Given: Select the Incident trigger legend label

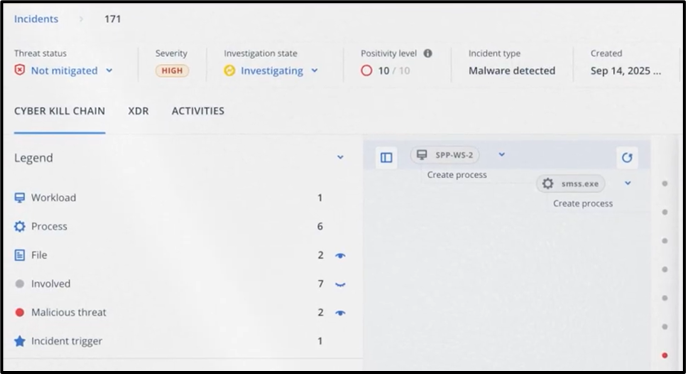Looking at the screenshot, I should [66, 341].
